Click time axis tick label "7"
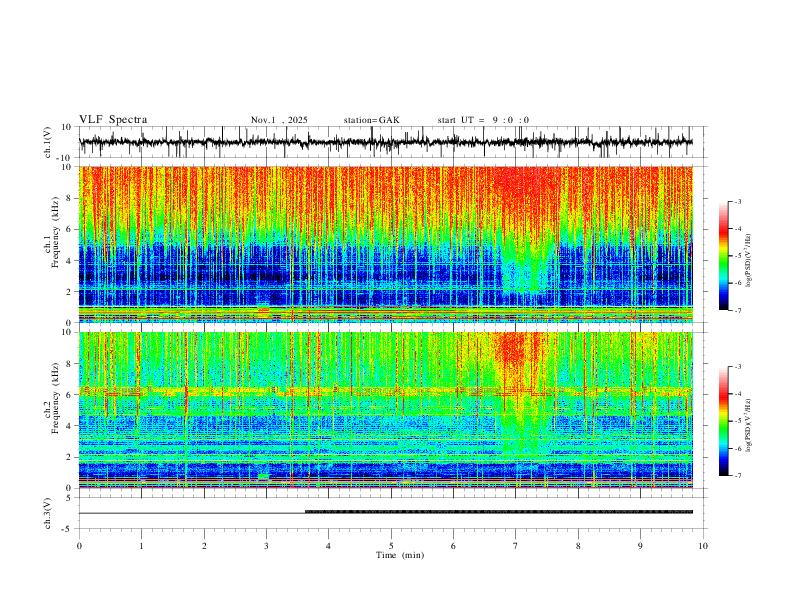 [x=516, y=546]
